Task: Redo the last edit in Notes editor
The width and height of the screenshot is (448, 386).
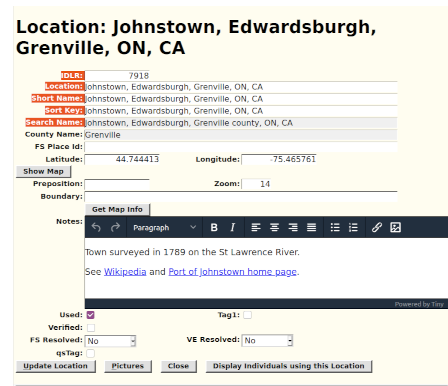Action: click(x=115, y=228)
